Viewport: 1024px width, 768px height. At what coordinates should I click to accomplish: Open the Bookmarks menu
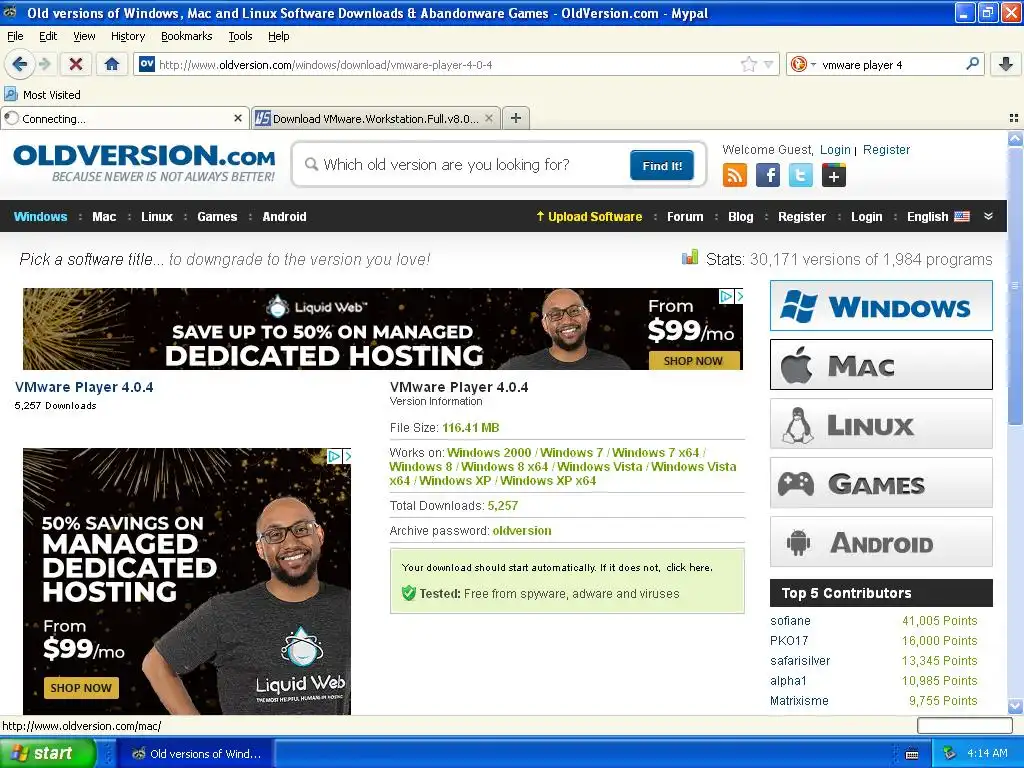click(x=187, y=36)
